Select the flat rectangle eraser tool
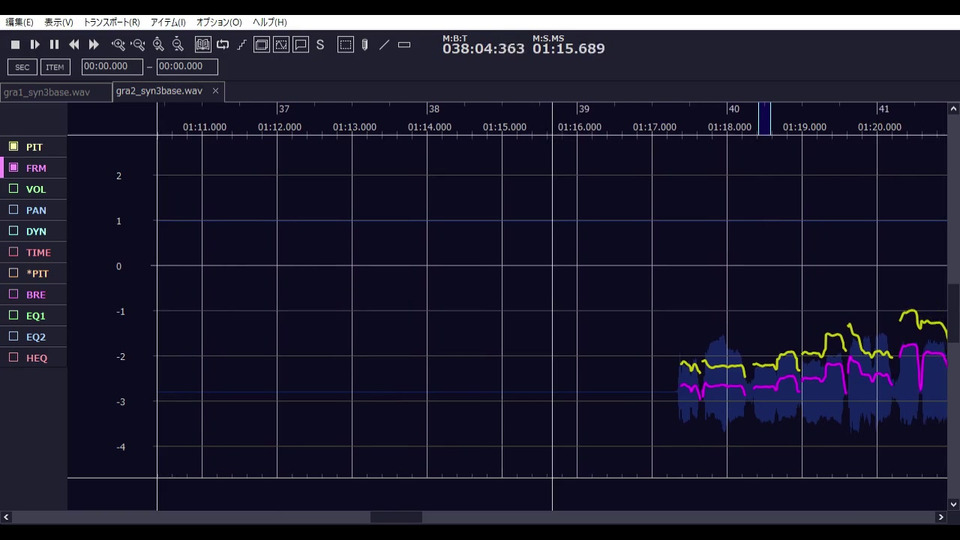Screen dimensions: 960x540 point(404,45)
